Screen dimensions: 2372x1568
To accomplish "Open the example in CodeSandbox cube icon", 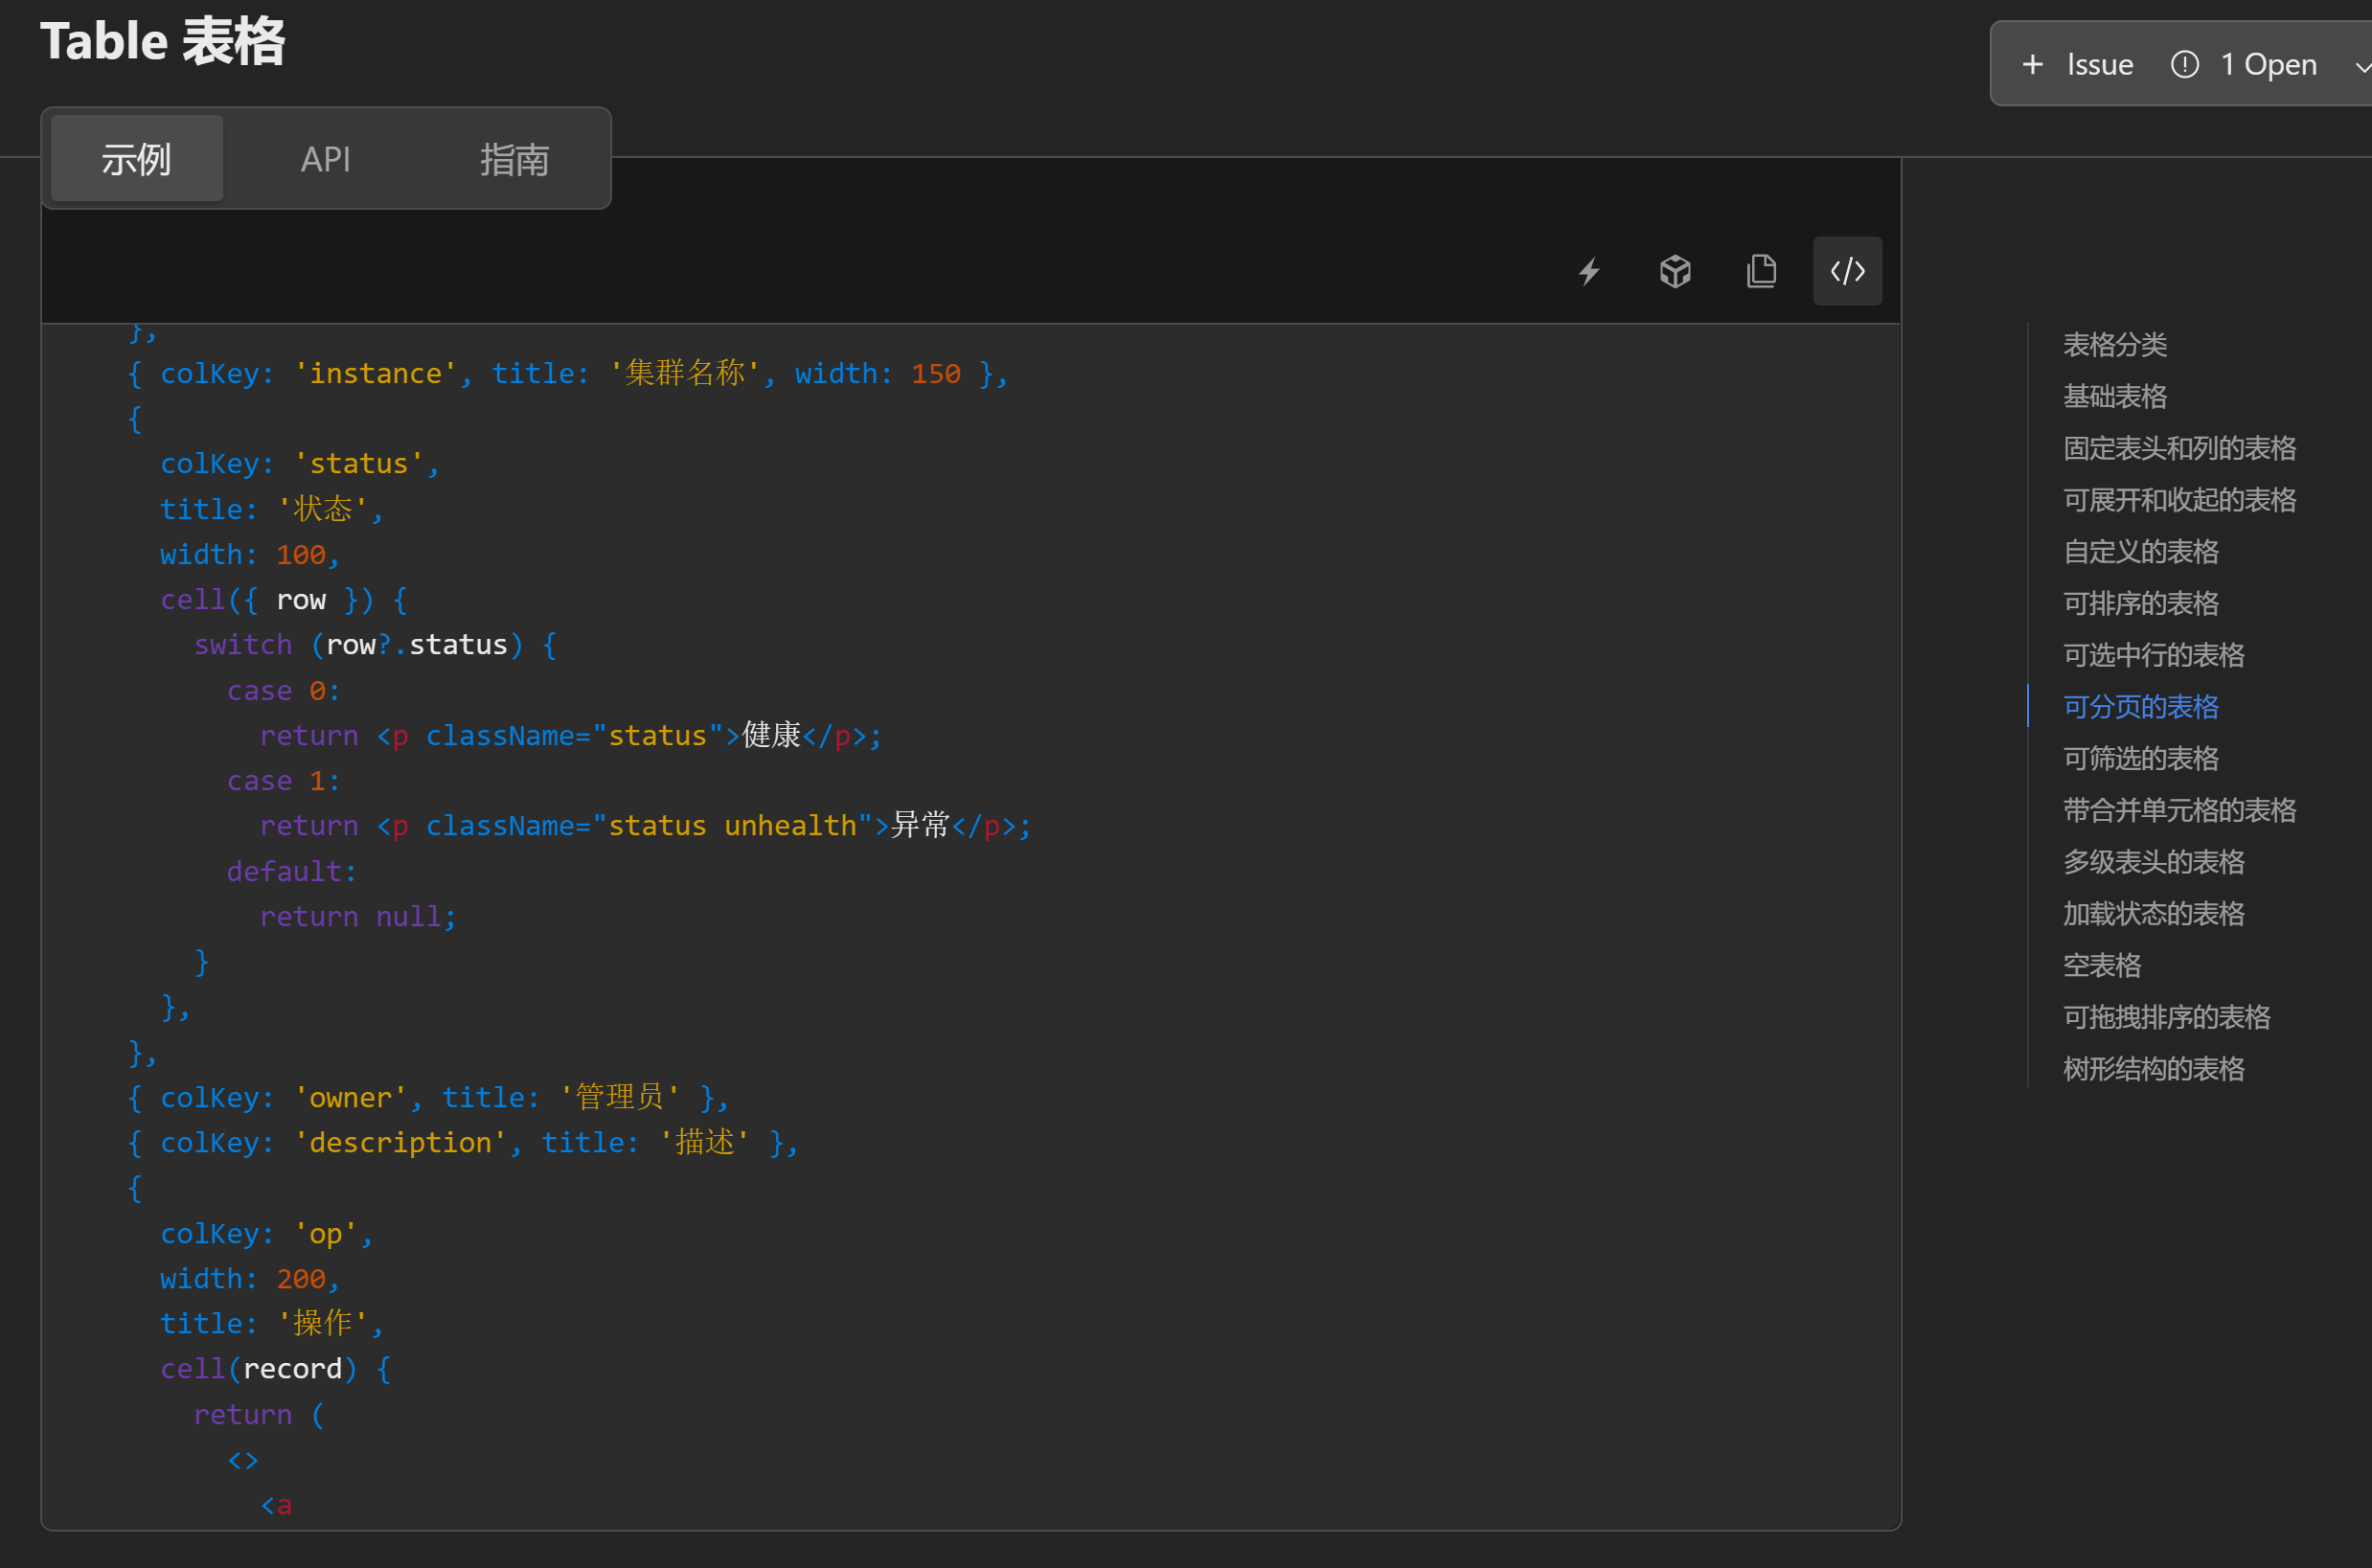I will click(x=1675, y=271).
